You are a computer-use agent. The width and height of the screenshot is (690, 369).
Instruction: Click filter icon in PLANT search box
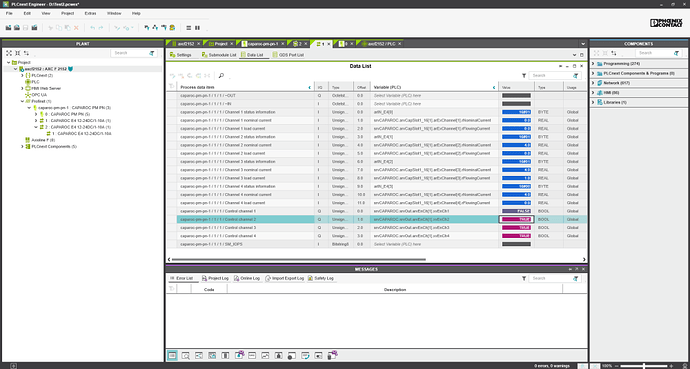click(152, 53)
